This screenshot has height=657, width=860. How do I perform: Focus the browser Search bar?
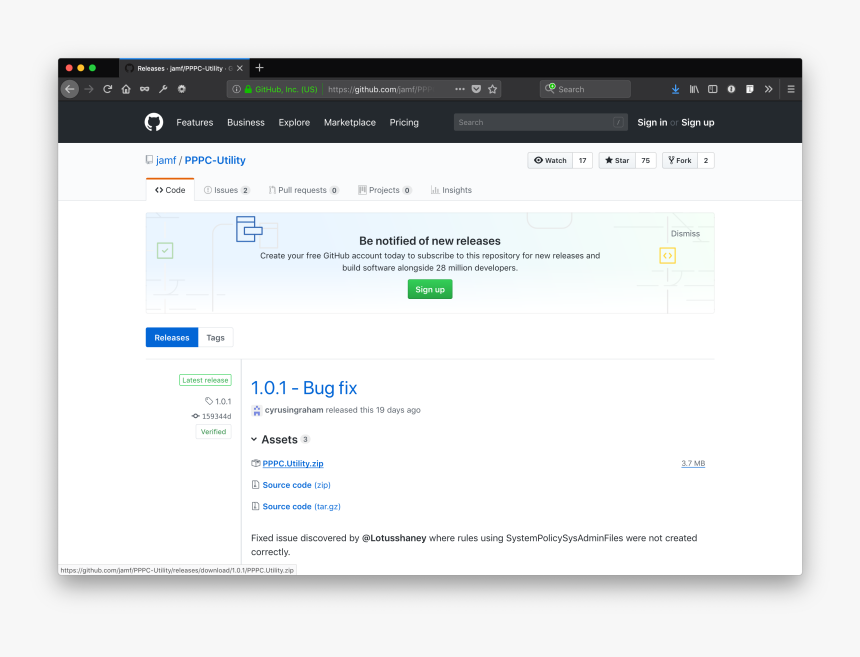pos(585,89)
